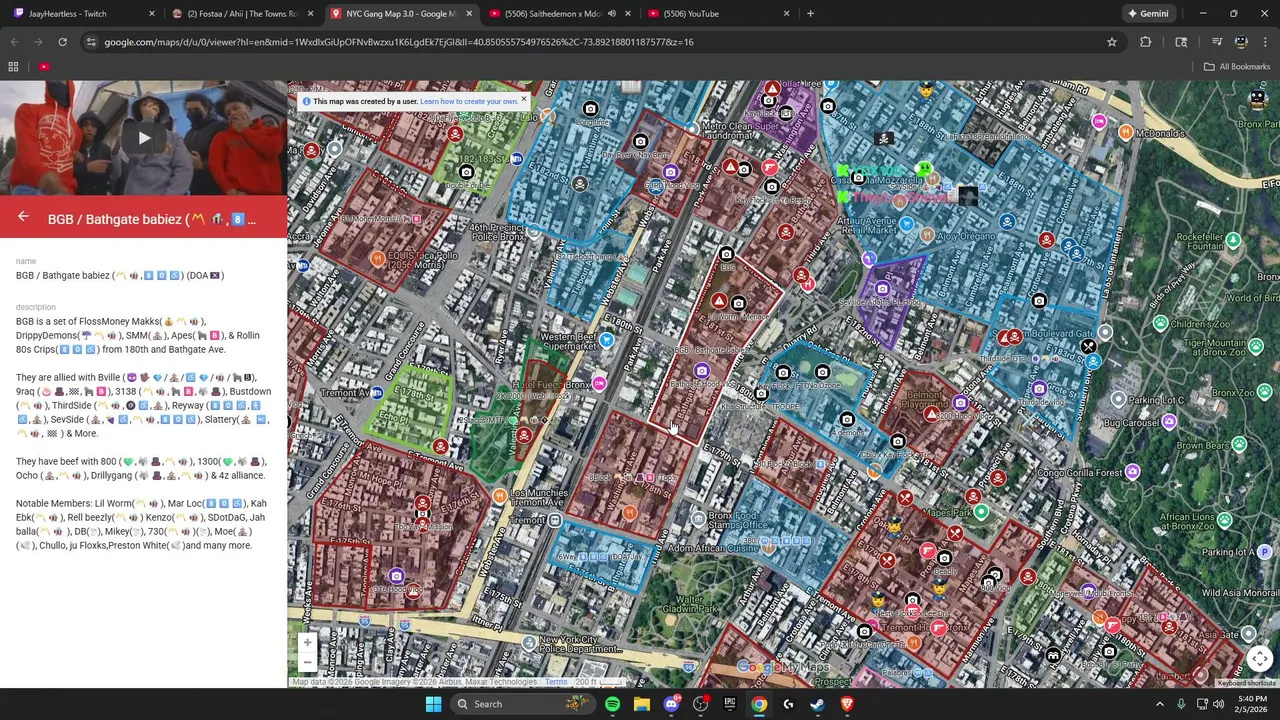Open the Gemini button in Chrome

(1148, 14)
